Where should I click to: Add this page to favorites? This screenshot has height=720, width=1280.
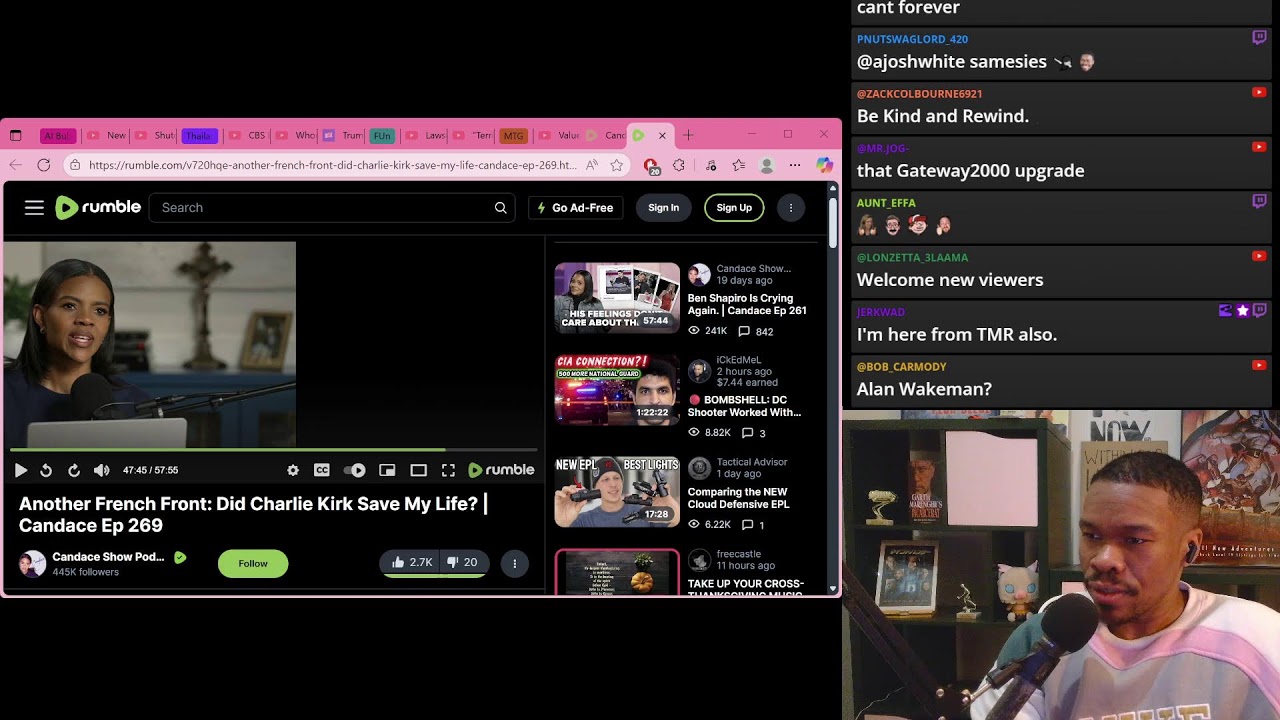(x=617, y=165)
